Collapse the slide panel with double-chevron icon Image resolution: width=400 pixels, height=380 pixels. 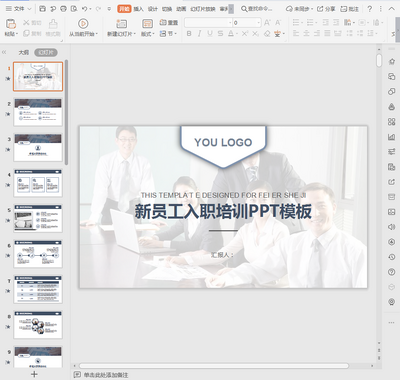coord(4,52)
